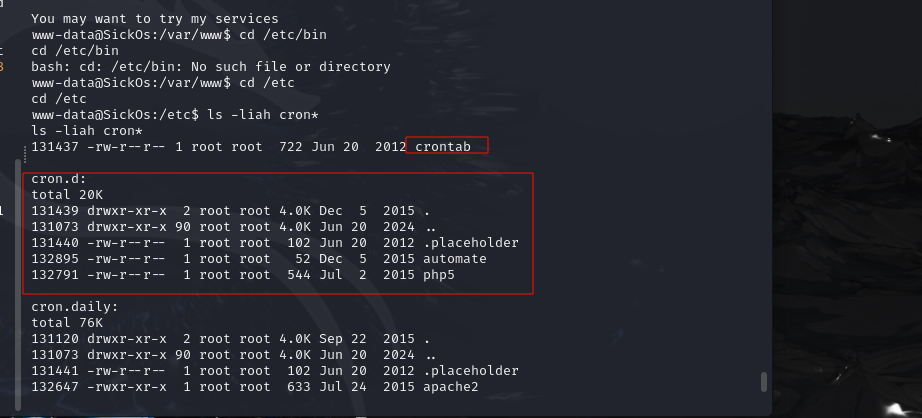Click the .placeholder entry in cron.d listing

470,243
